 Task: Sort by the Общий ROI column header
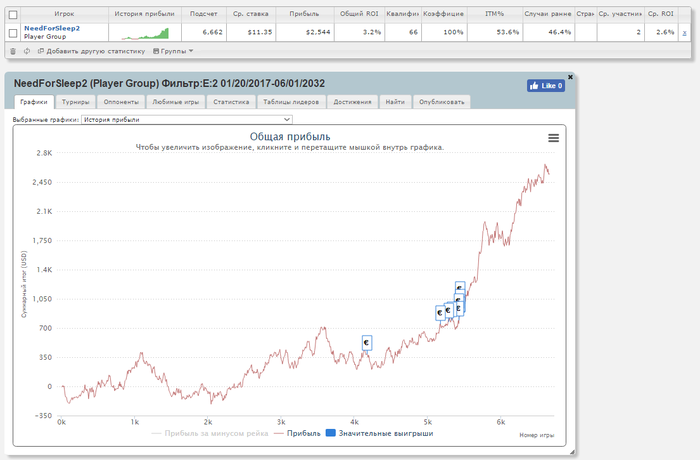click(x=359, y=14)
